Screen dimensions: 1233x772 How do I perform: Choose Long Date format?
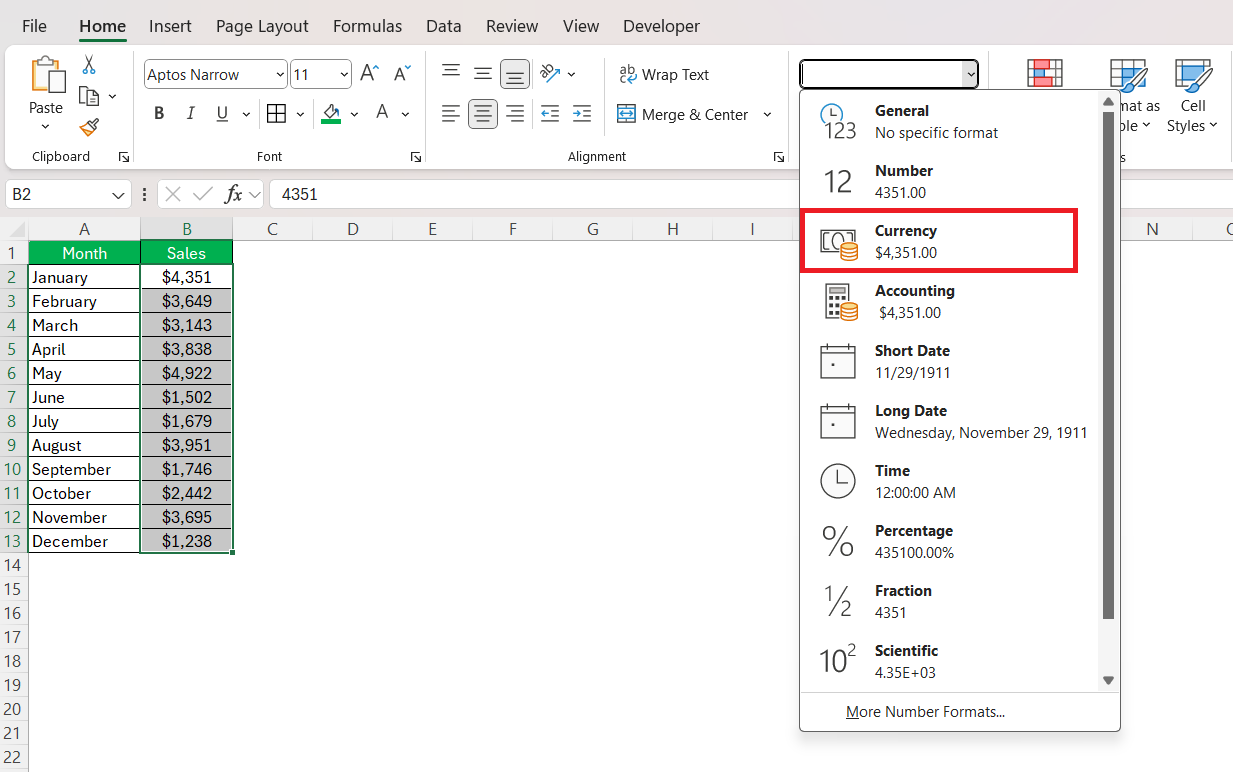pos(950,421)
